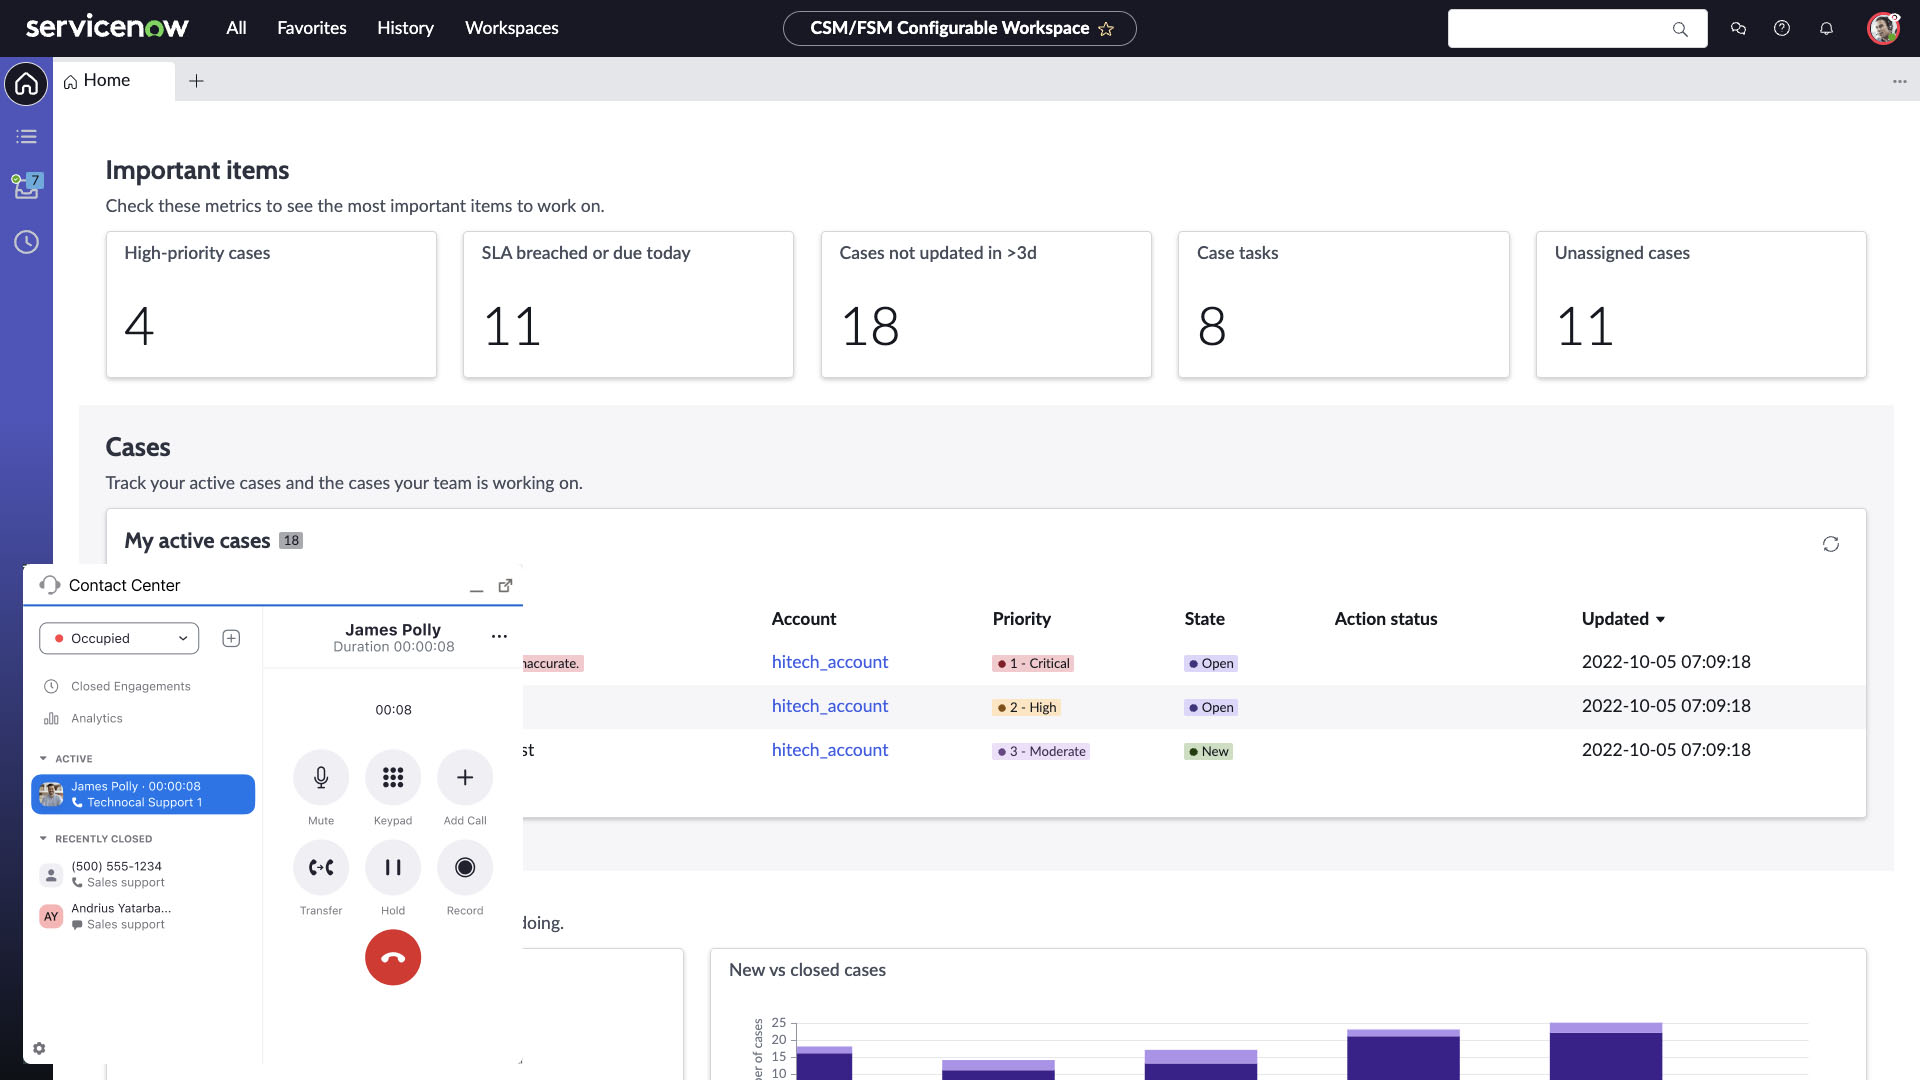Open the call Keypad
Image resolution: width=1920 pixels, height=1080 pixels.
[393, 778]
